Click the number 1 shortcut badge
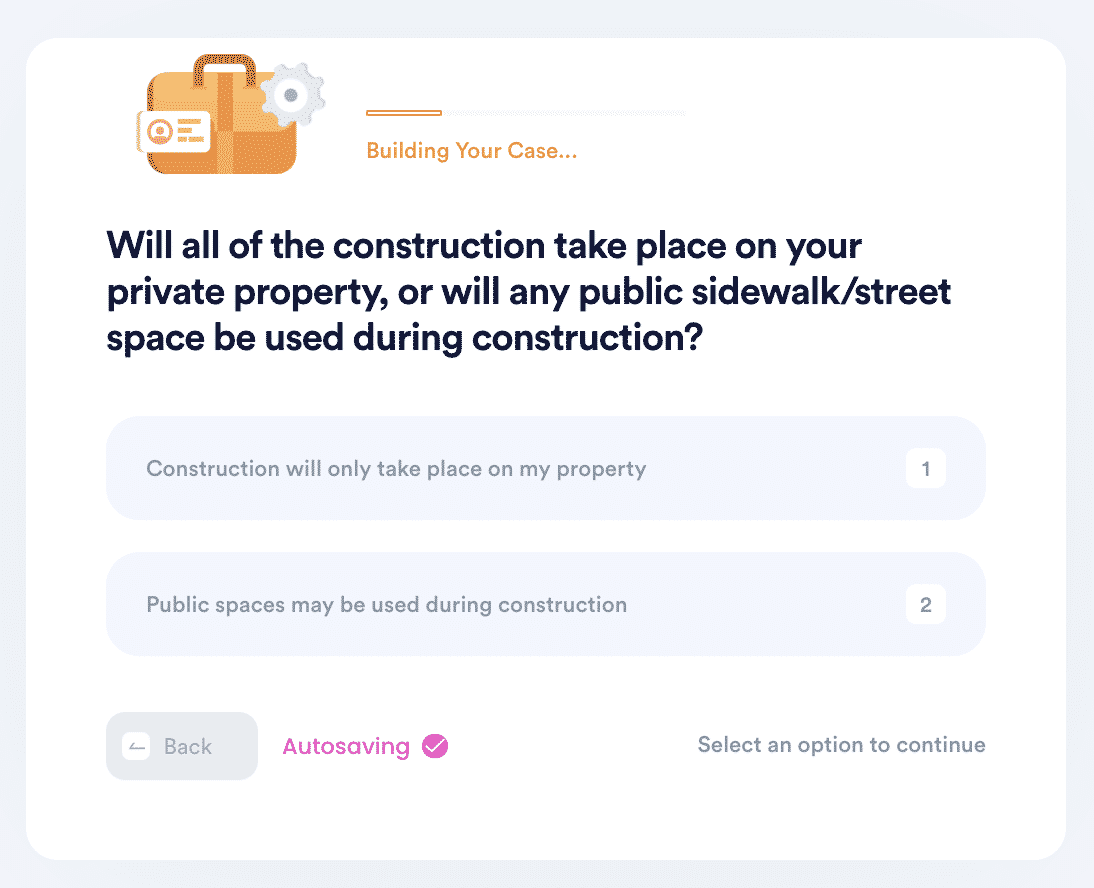This screenshot has height=888, width=1094. (926, 469)
